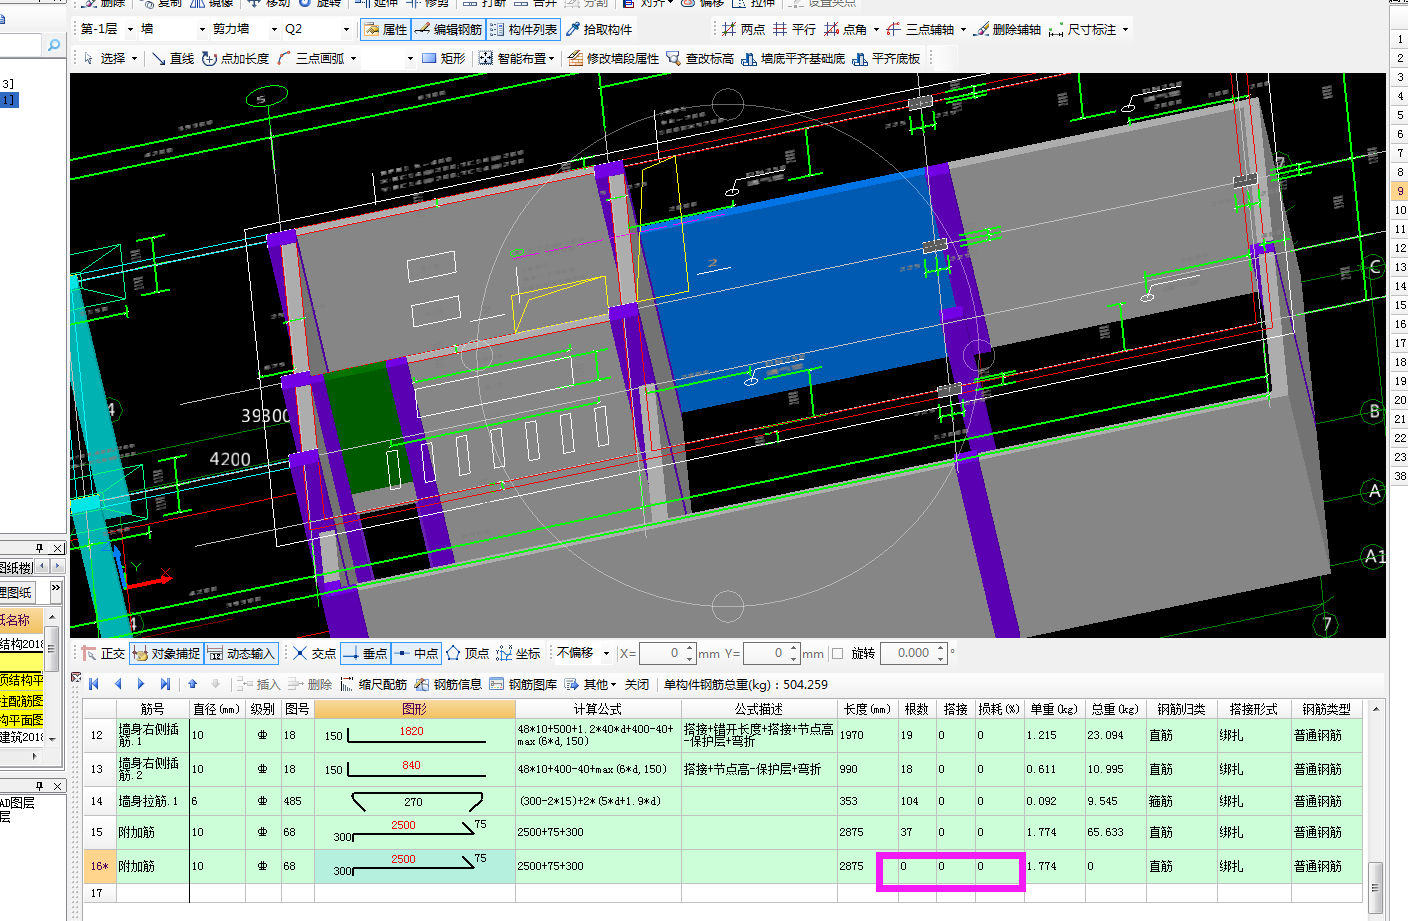Screen dimensions: 1408x921
Task: Search with the magnifier icon
Action: point(54,45)
